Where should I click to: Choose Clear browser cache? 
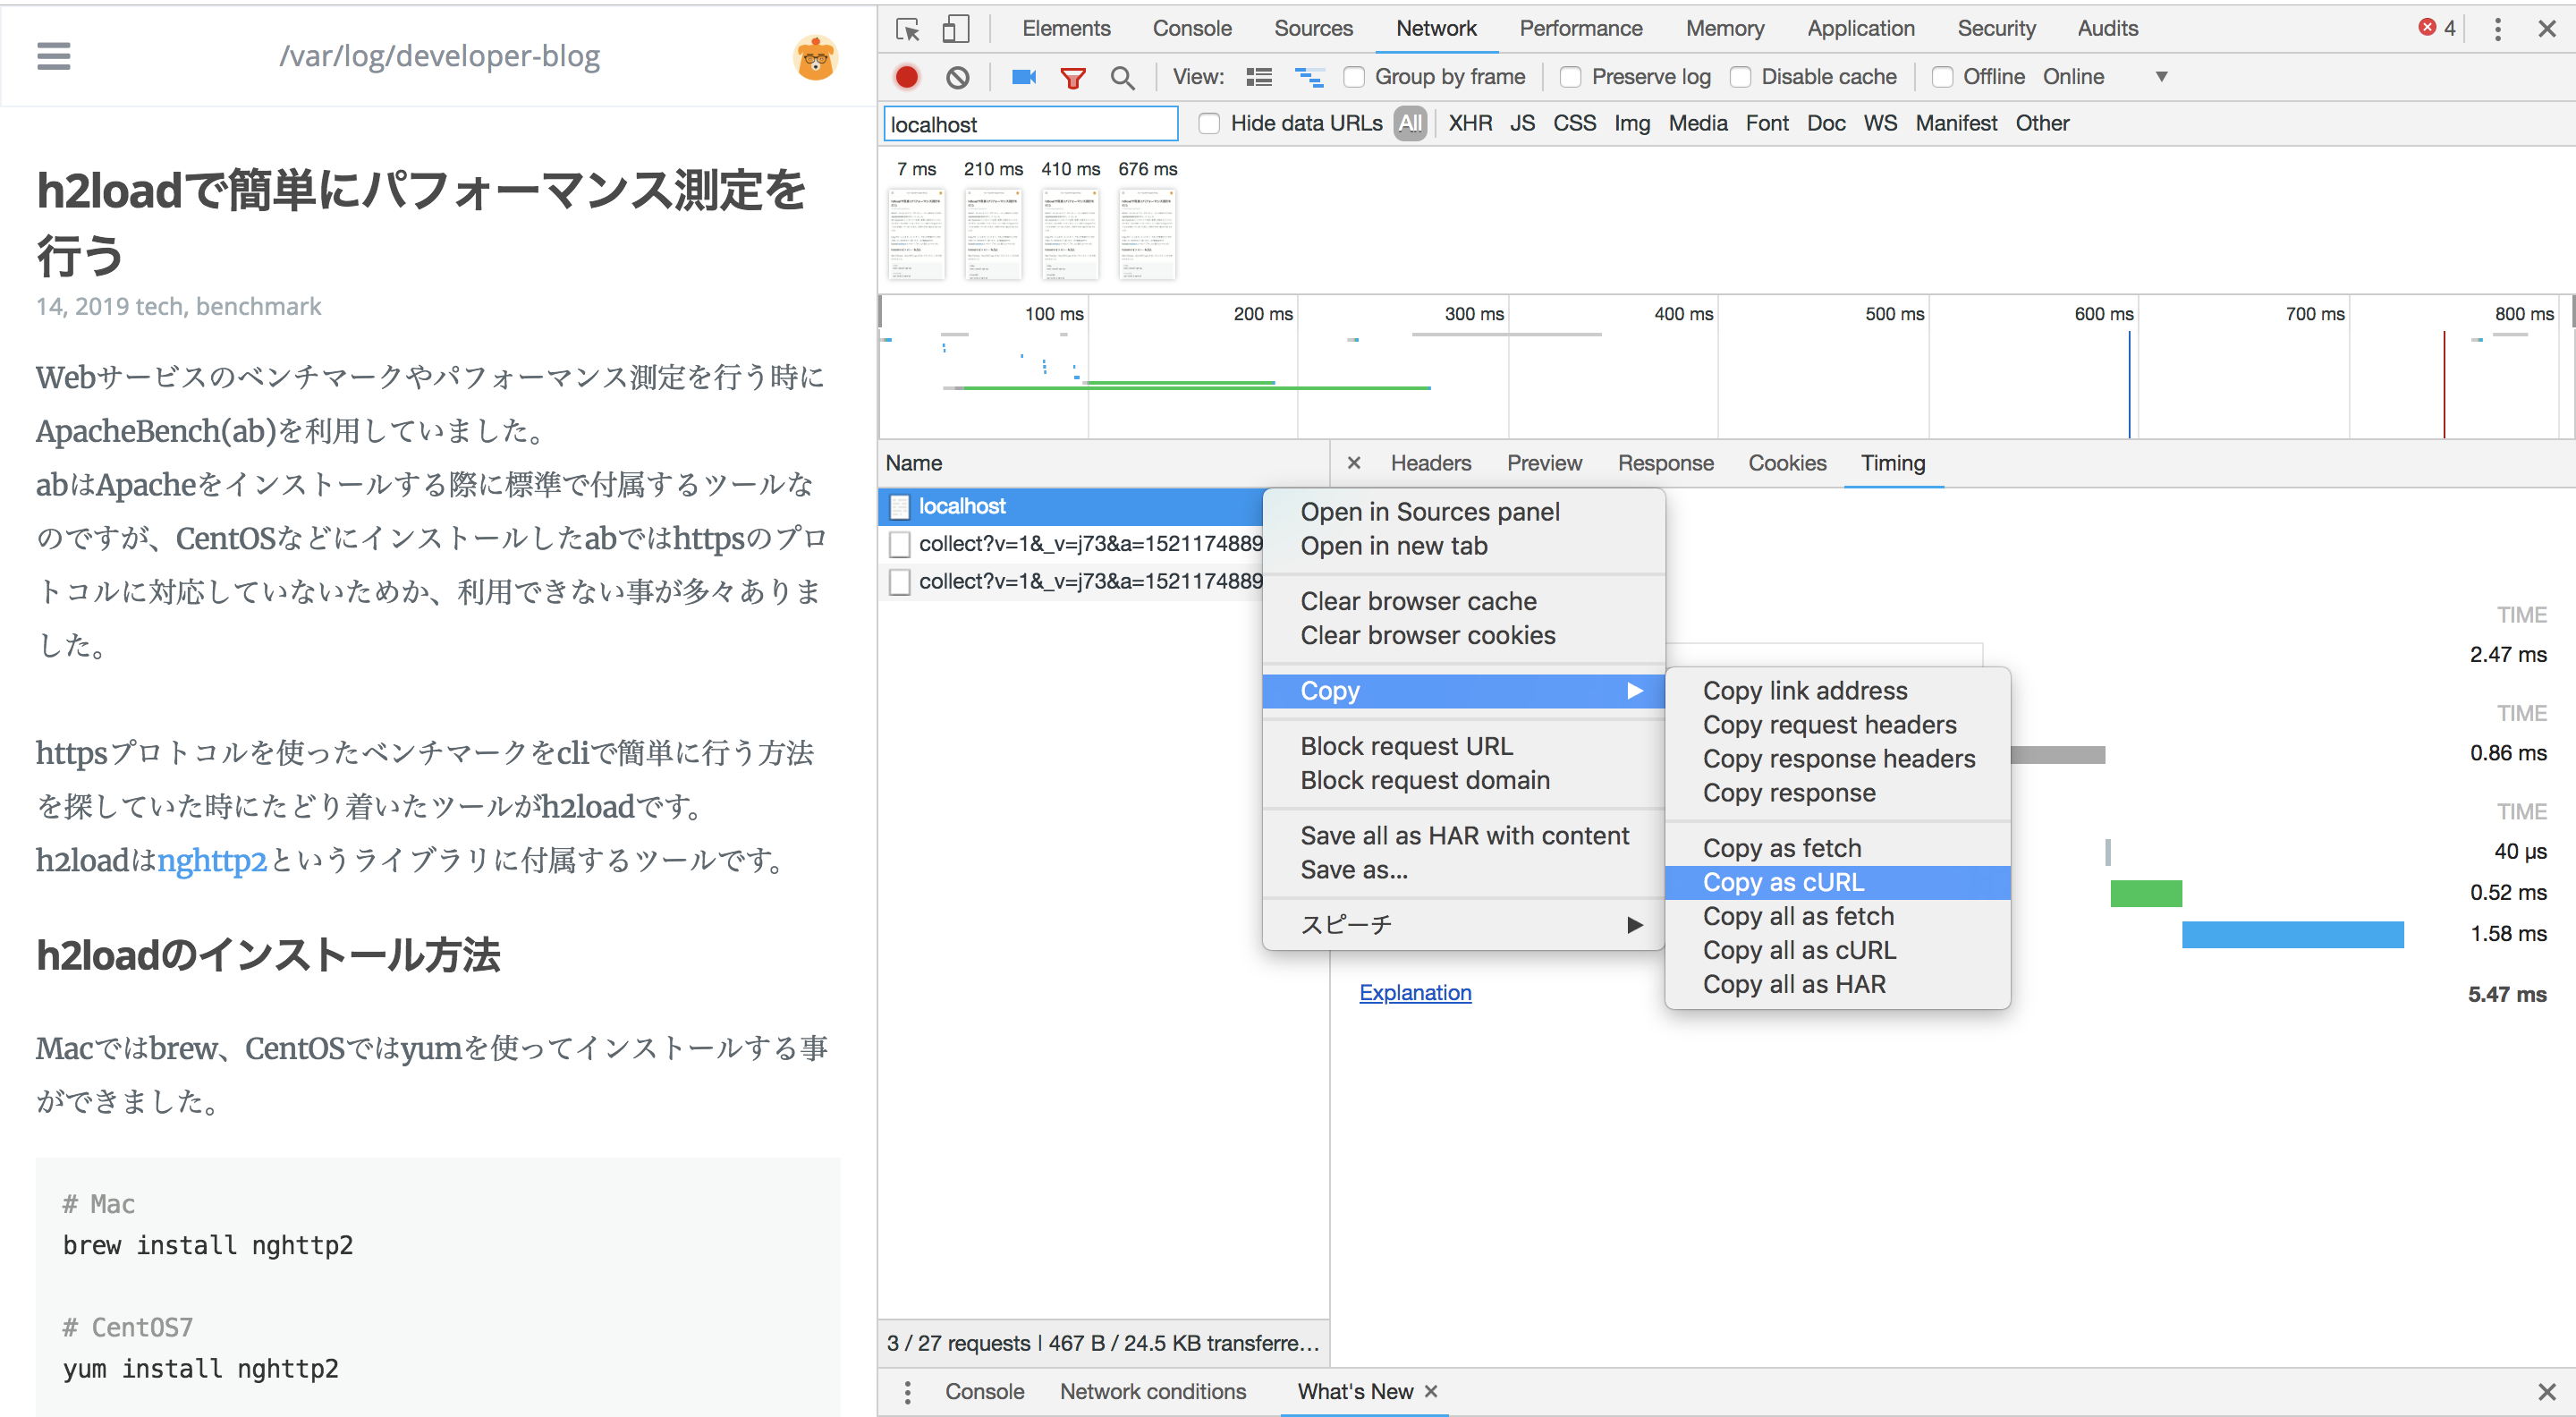1462,601
